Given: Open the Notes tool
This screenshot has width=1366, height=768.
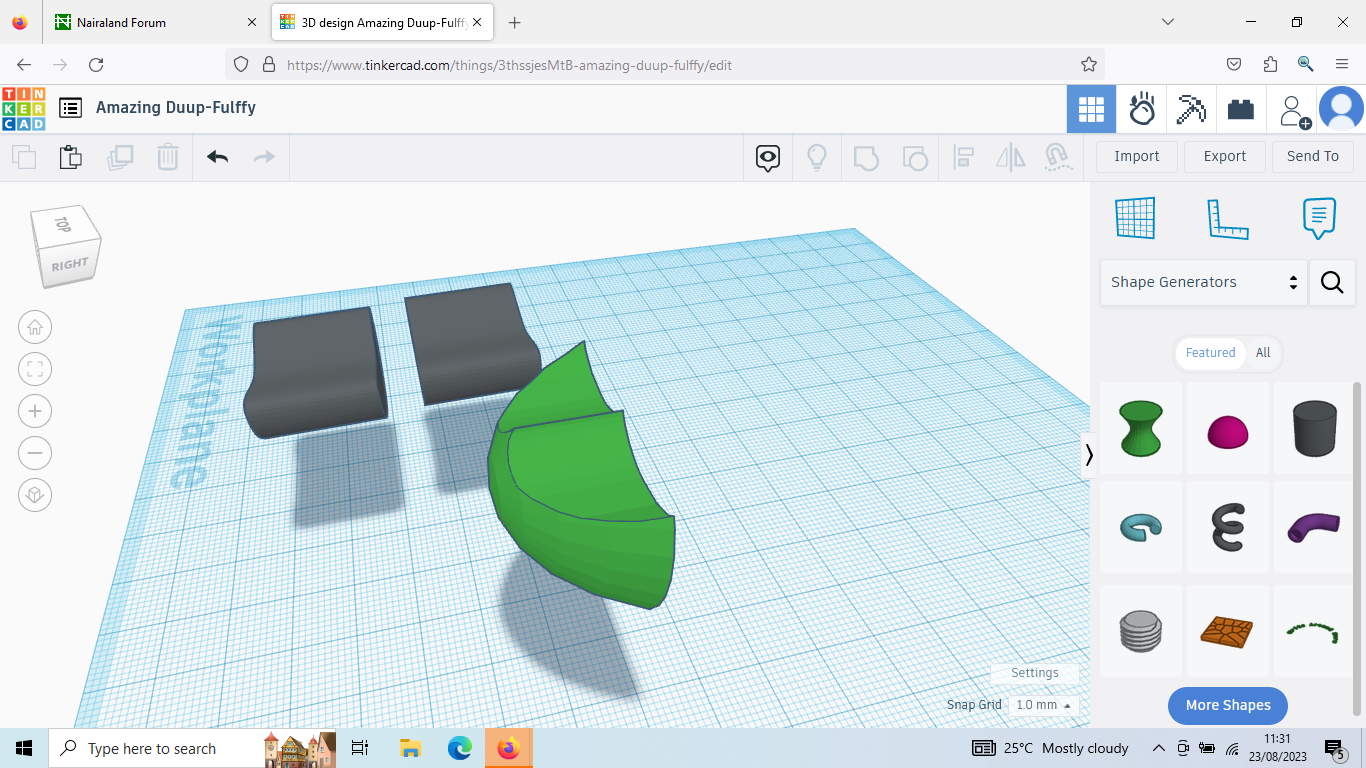Looking at the screenshot, I should [1319, 218].
